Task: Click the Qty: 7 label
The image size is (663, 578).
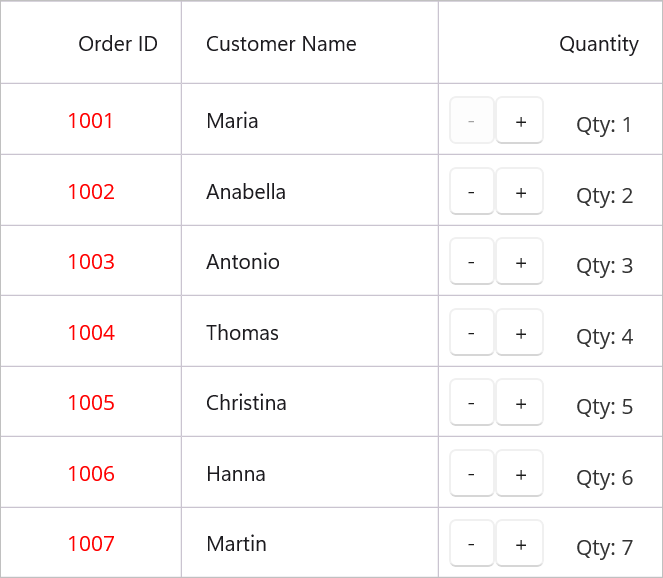Action: (x=604, y=548)
